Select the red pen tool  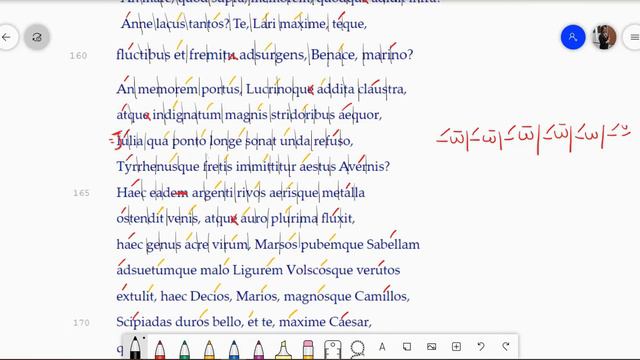point(160,349)
